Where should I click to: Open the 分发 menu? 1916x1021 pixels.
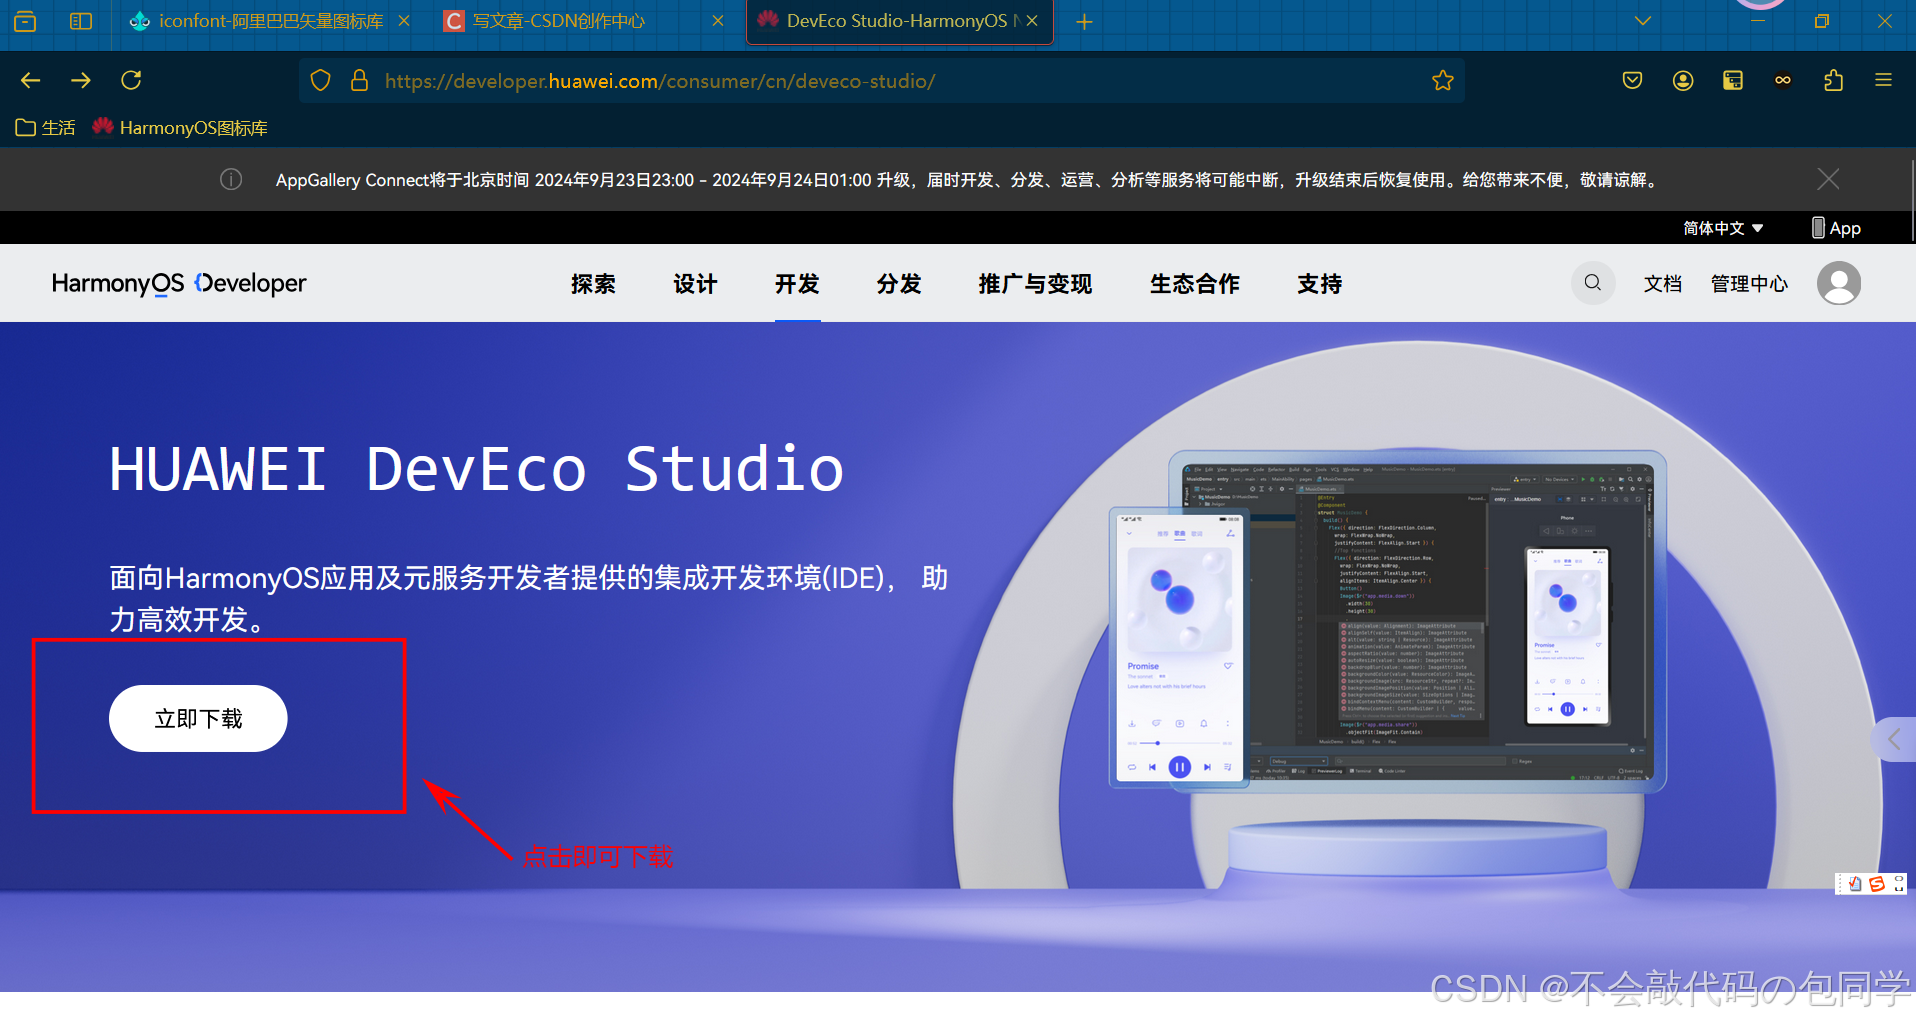(899, 284)
